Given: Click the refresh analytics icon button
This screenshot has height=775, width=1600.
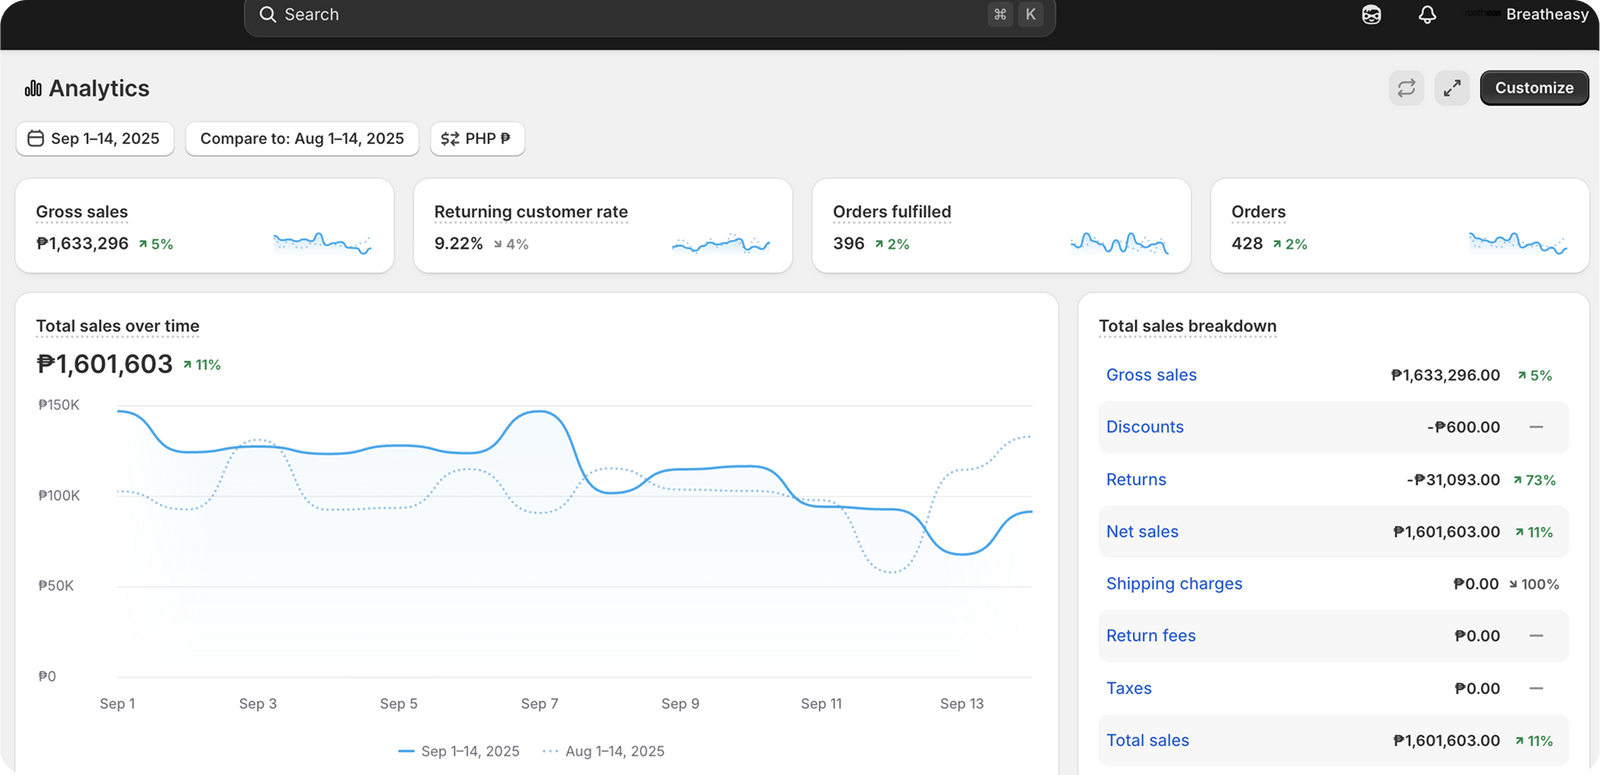Looking at the screenshot, I should click(x=1406, y=88).
